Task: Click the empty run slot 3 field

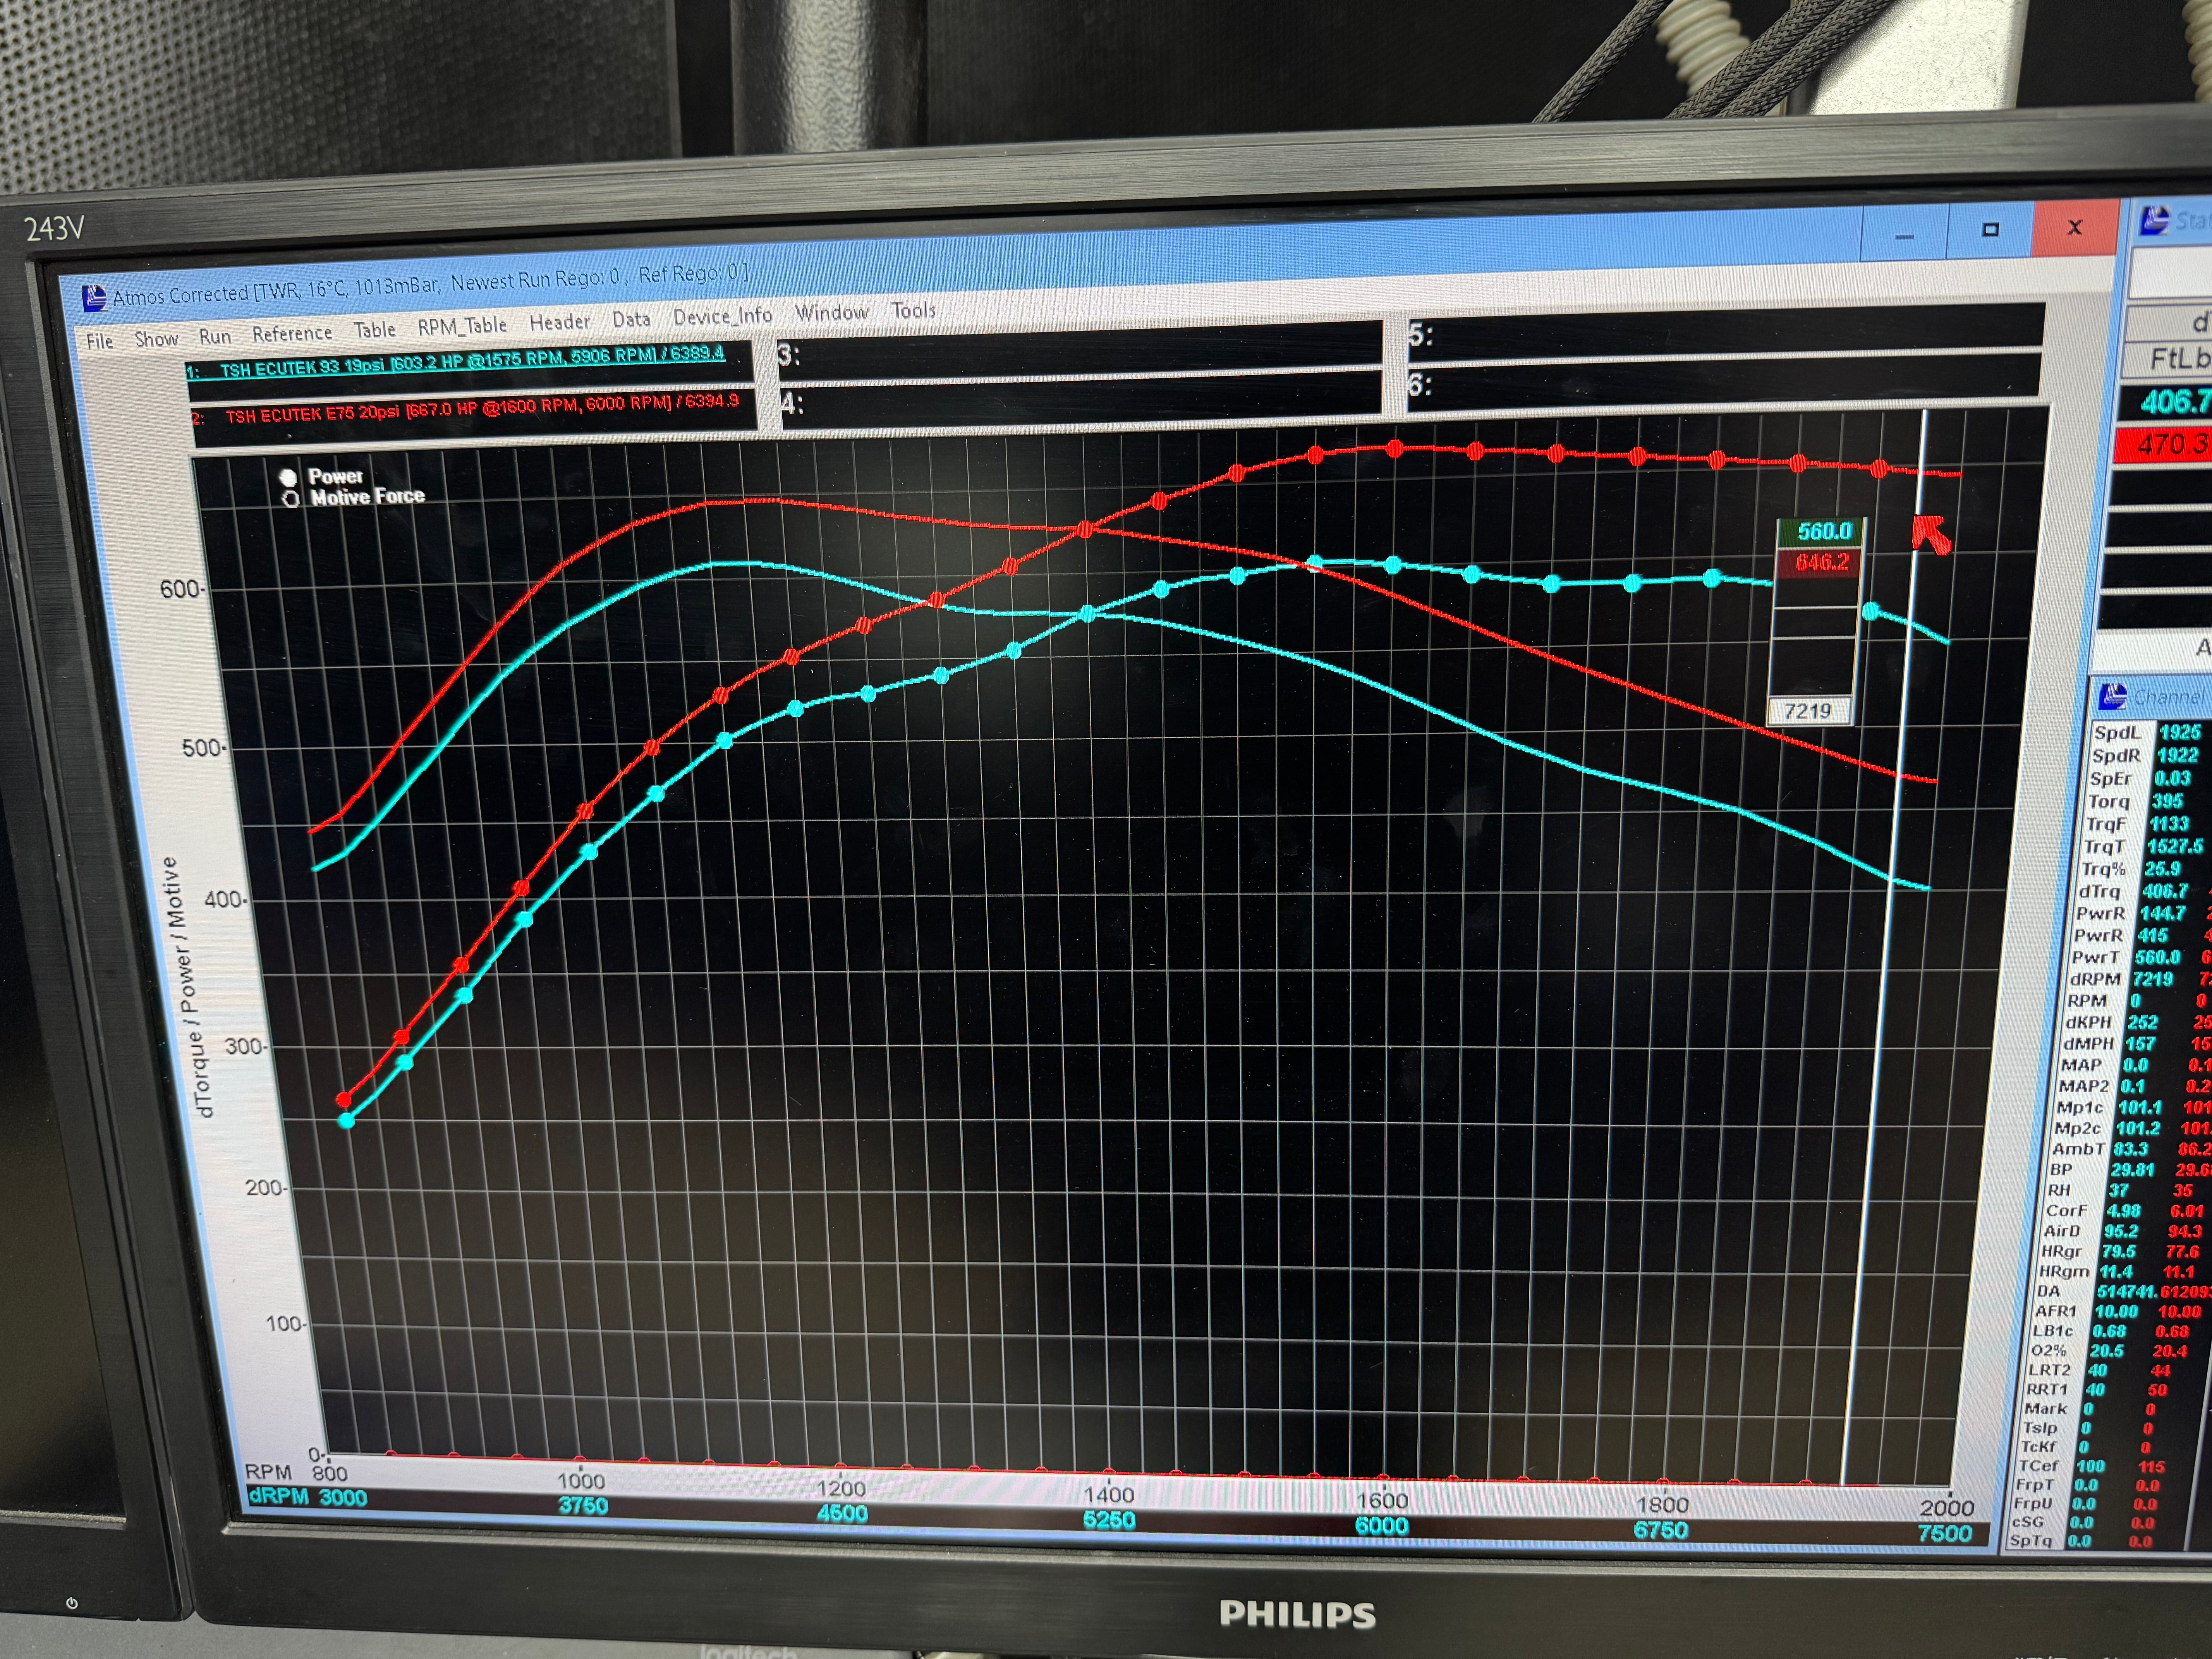Action: (1080, 350)
